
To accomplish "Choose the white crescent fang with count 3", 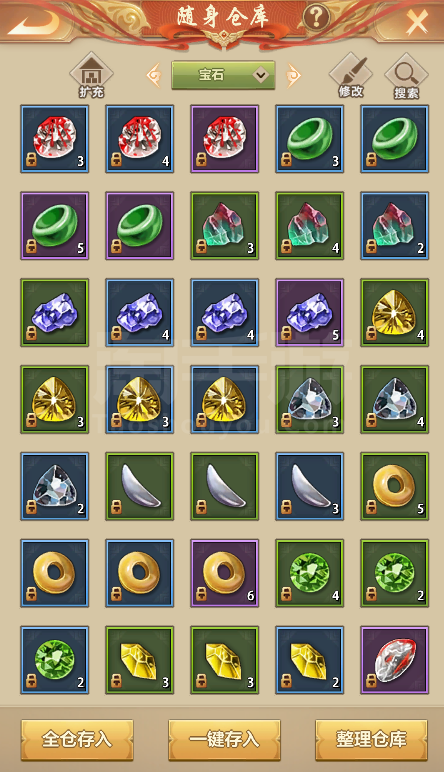I will coord(310,486).
